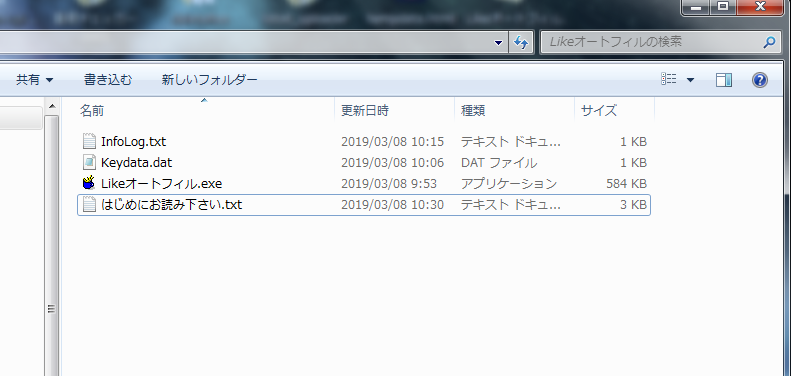Sort by the 種類 column header
Image resolution: width=791 pixels, height=376 pixels.
[x=514, y=111]
